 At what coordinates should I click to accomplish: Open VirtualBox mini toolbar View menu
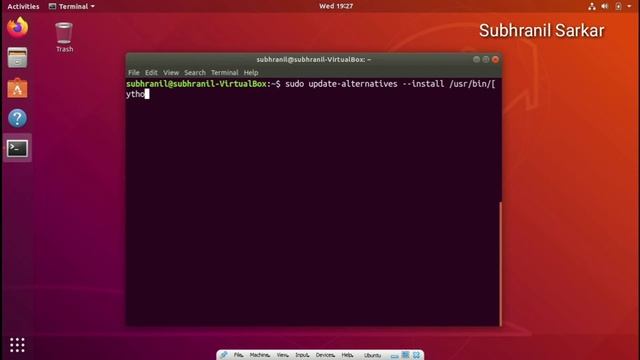282,355
